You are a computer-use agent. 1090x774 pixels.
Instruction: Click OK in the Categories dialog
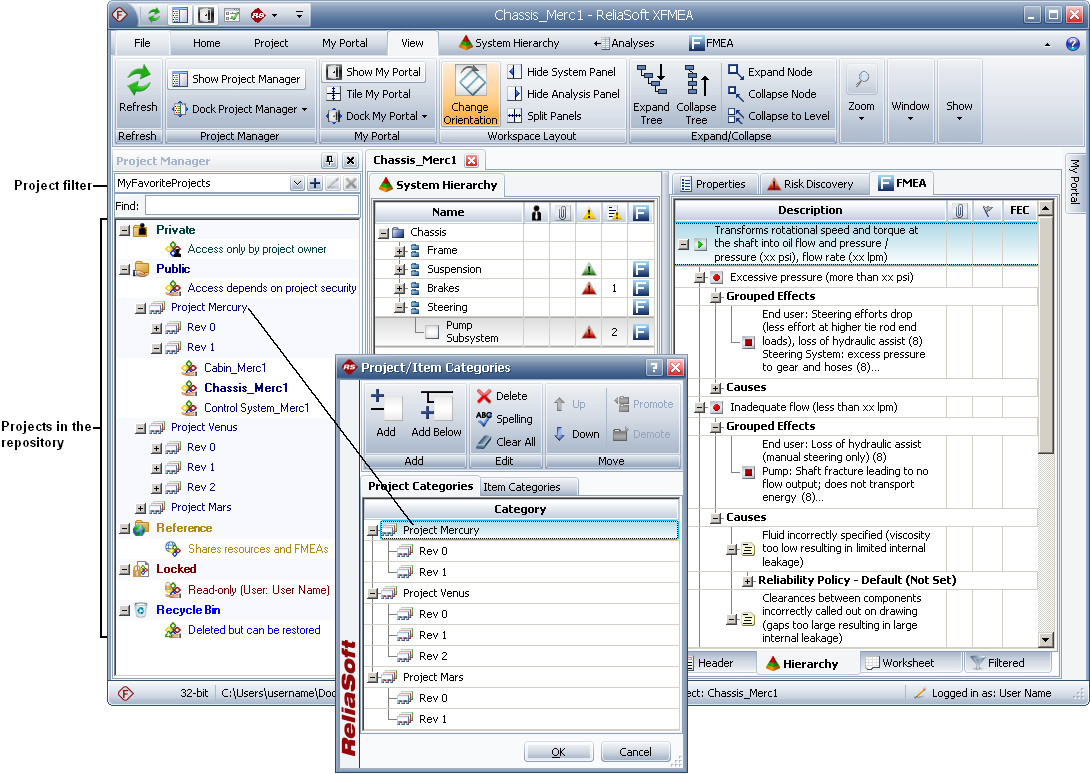pyautogui.click(x=558, y=752)
